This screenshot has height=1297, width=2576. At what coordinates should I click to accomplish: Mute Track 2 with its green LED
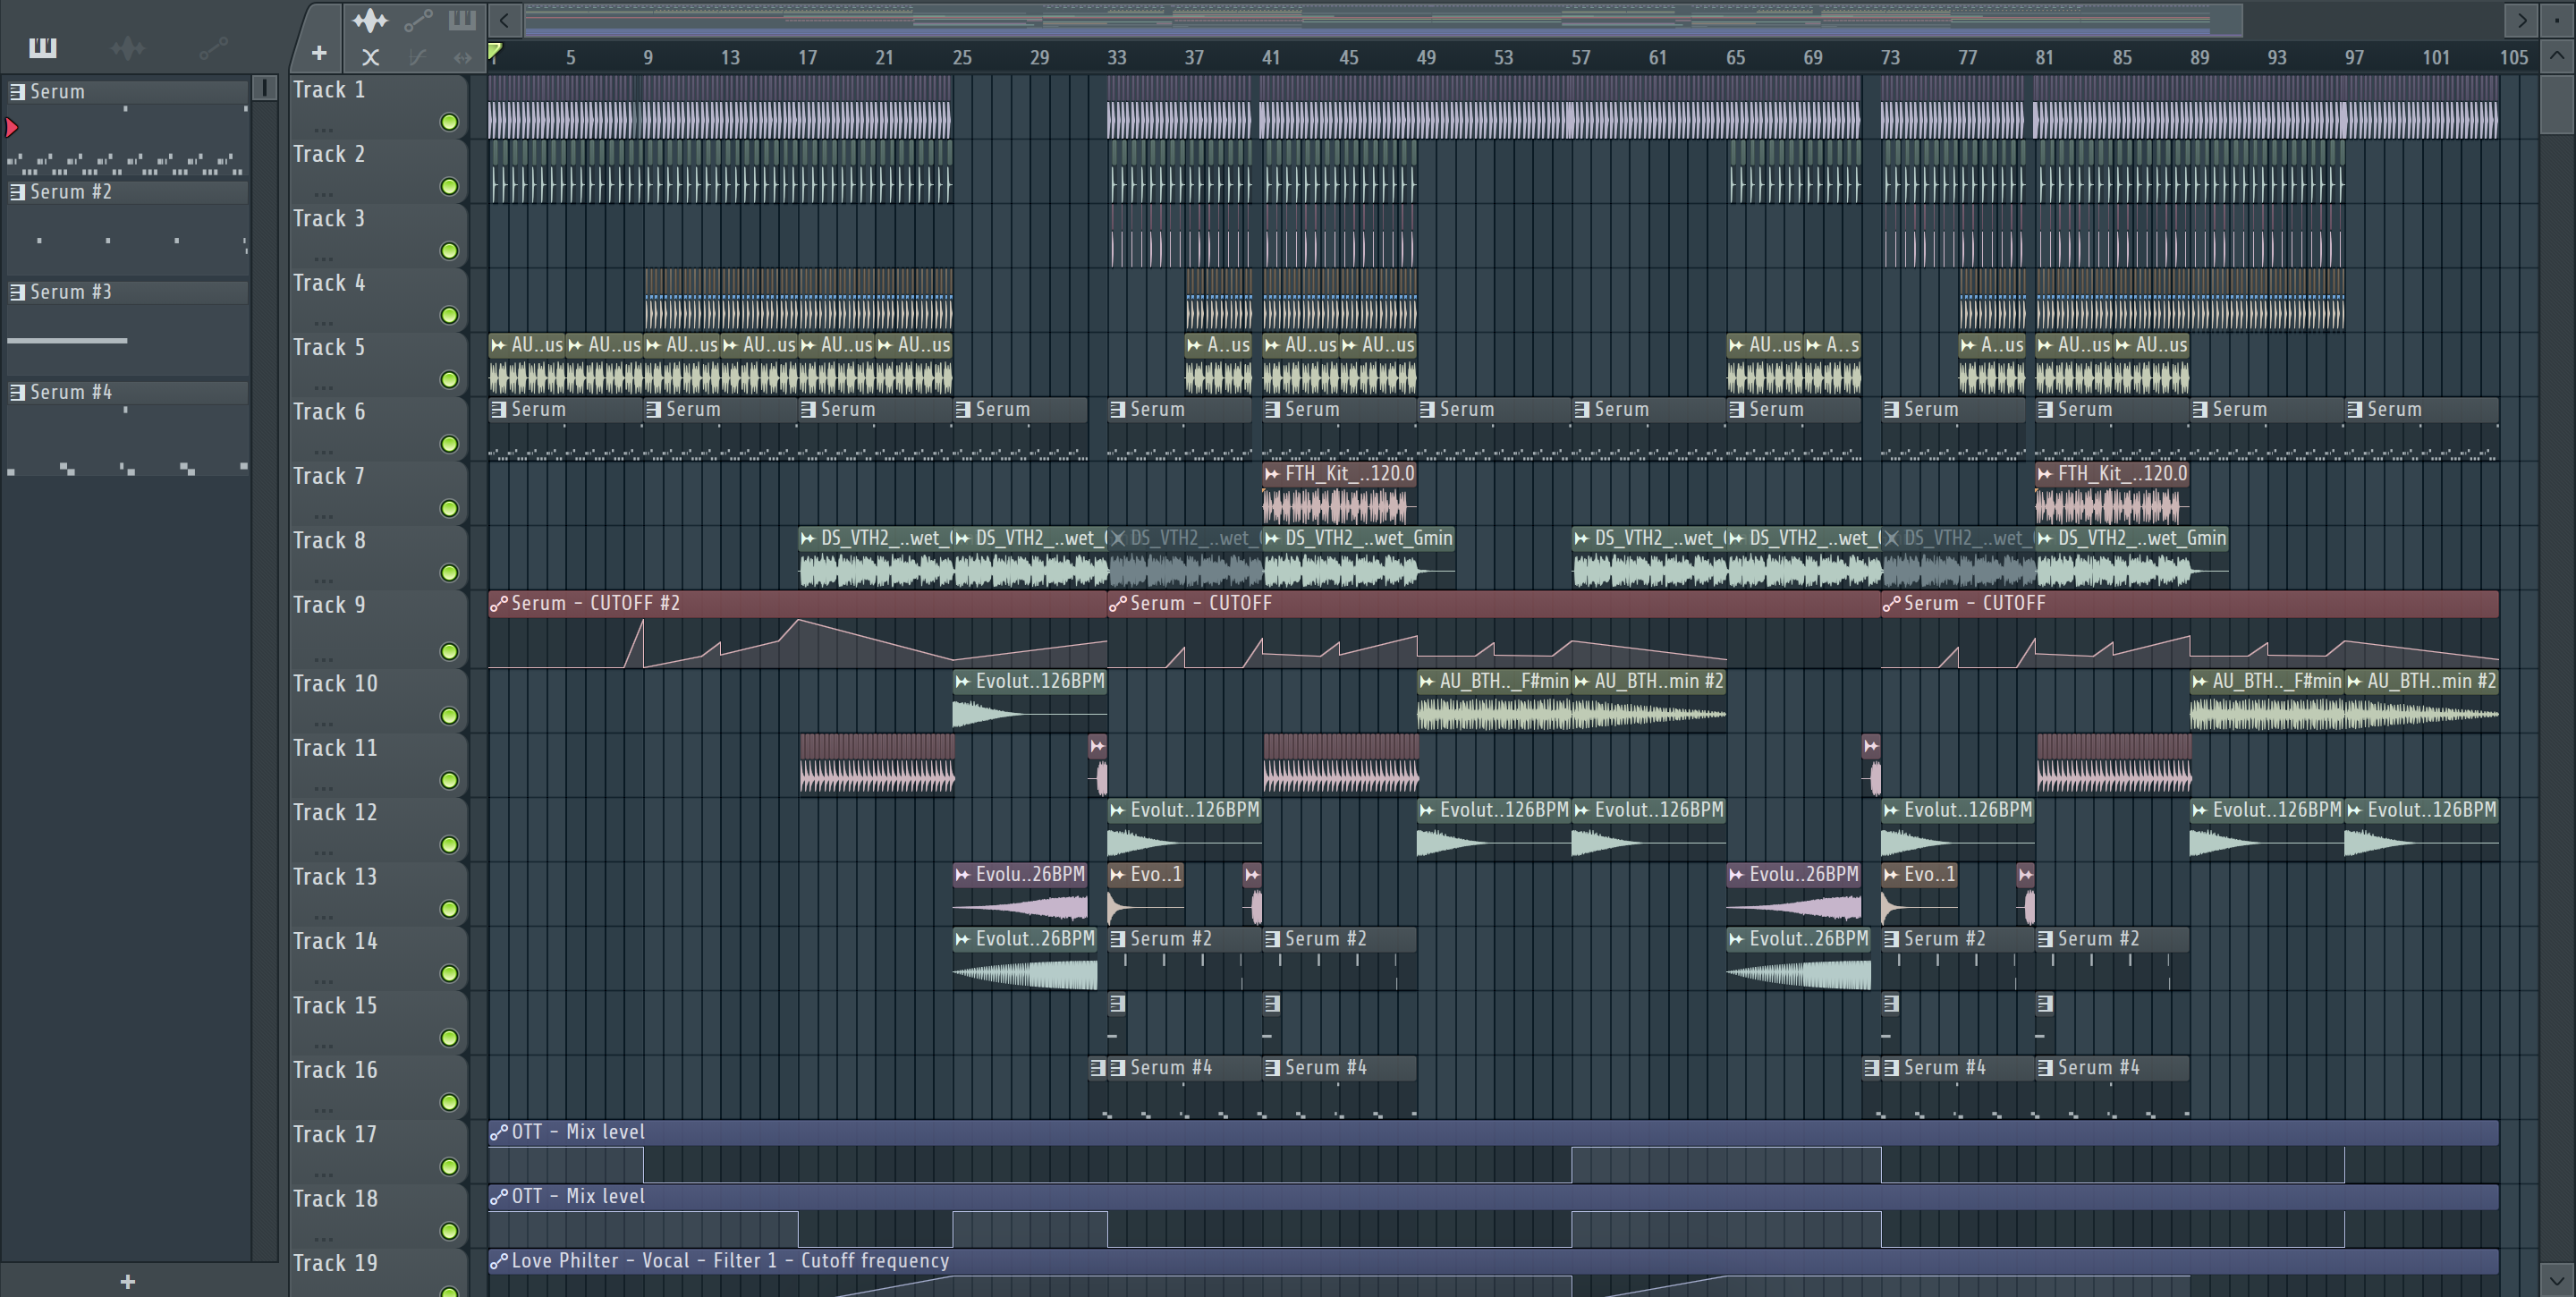(x=449, y=187)
